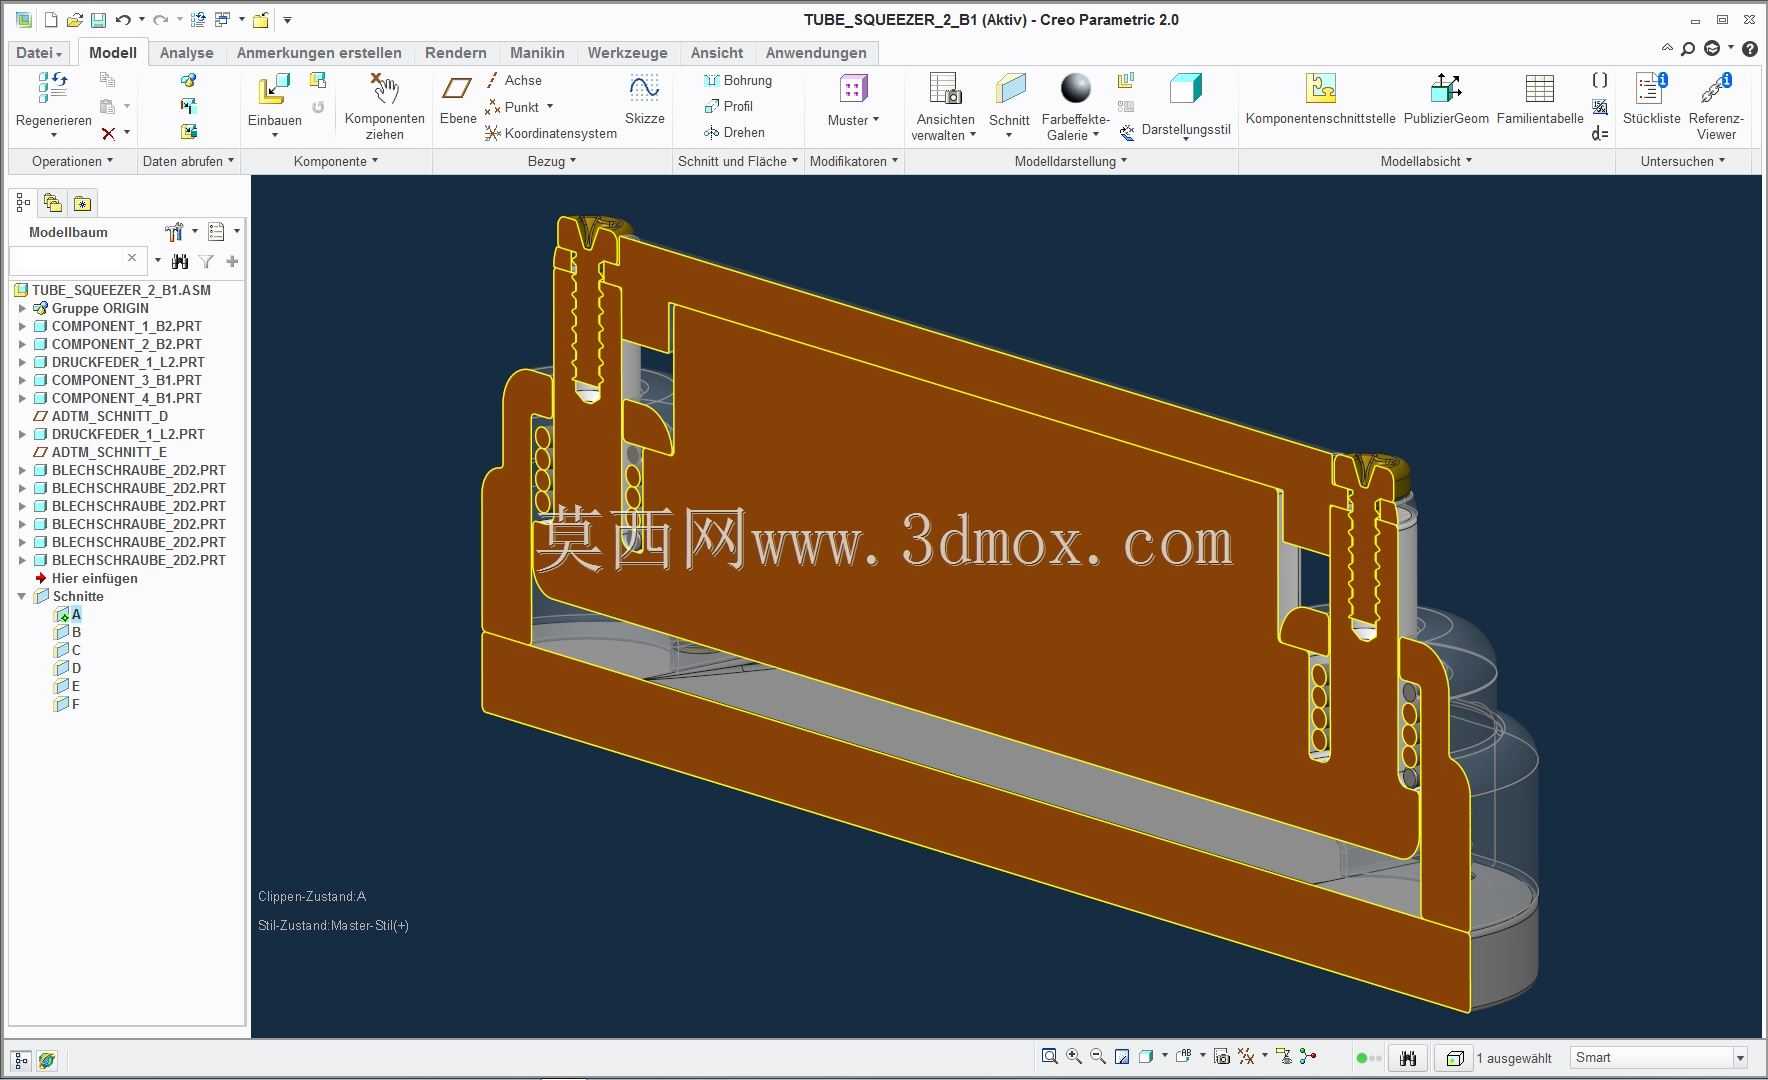Click the Achse button
The image size is (1768, 1080).
pos(514,80)
